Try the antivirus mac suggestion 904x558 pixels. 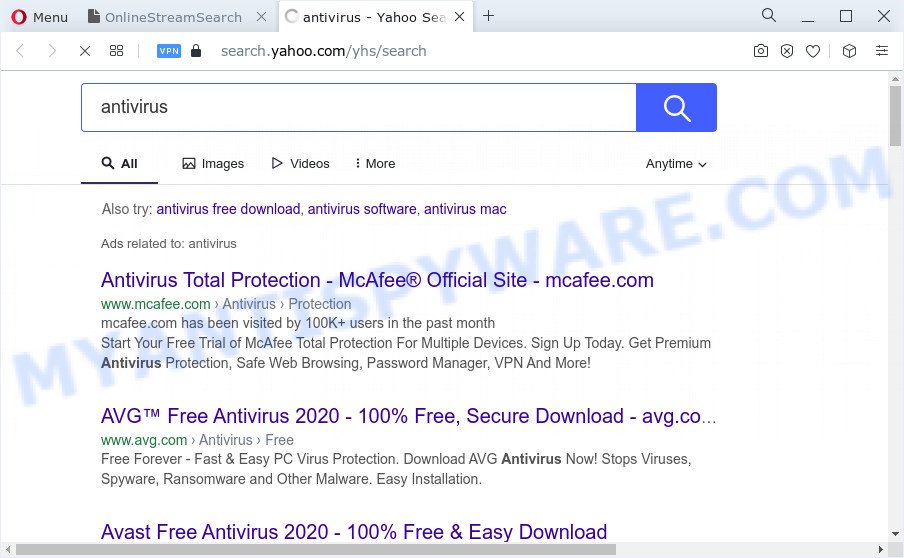click(x=465, y=209)
